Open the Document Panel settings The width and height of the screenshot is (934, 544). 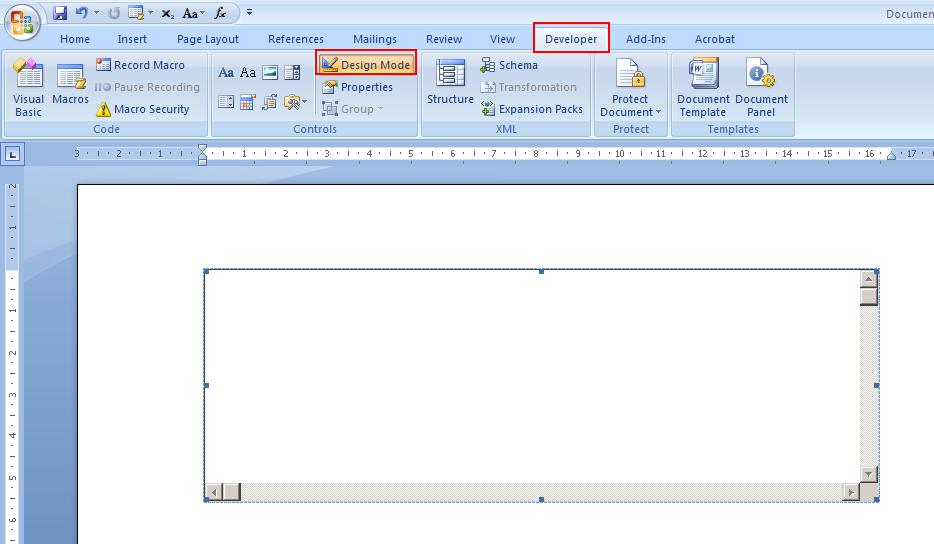761,87
